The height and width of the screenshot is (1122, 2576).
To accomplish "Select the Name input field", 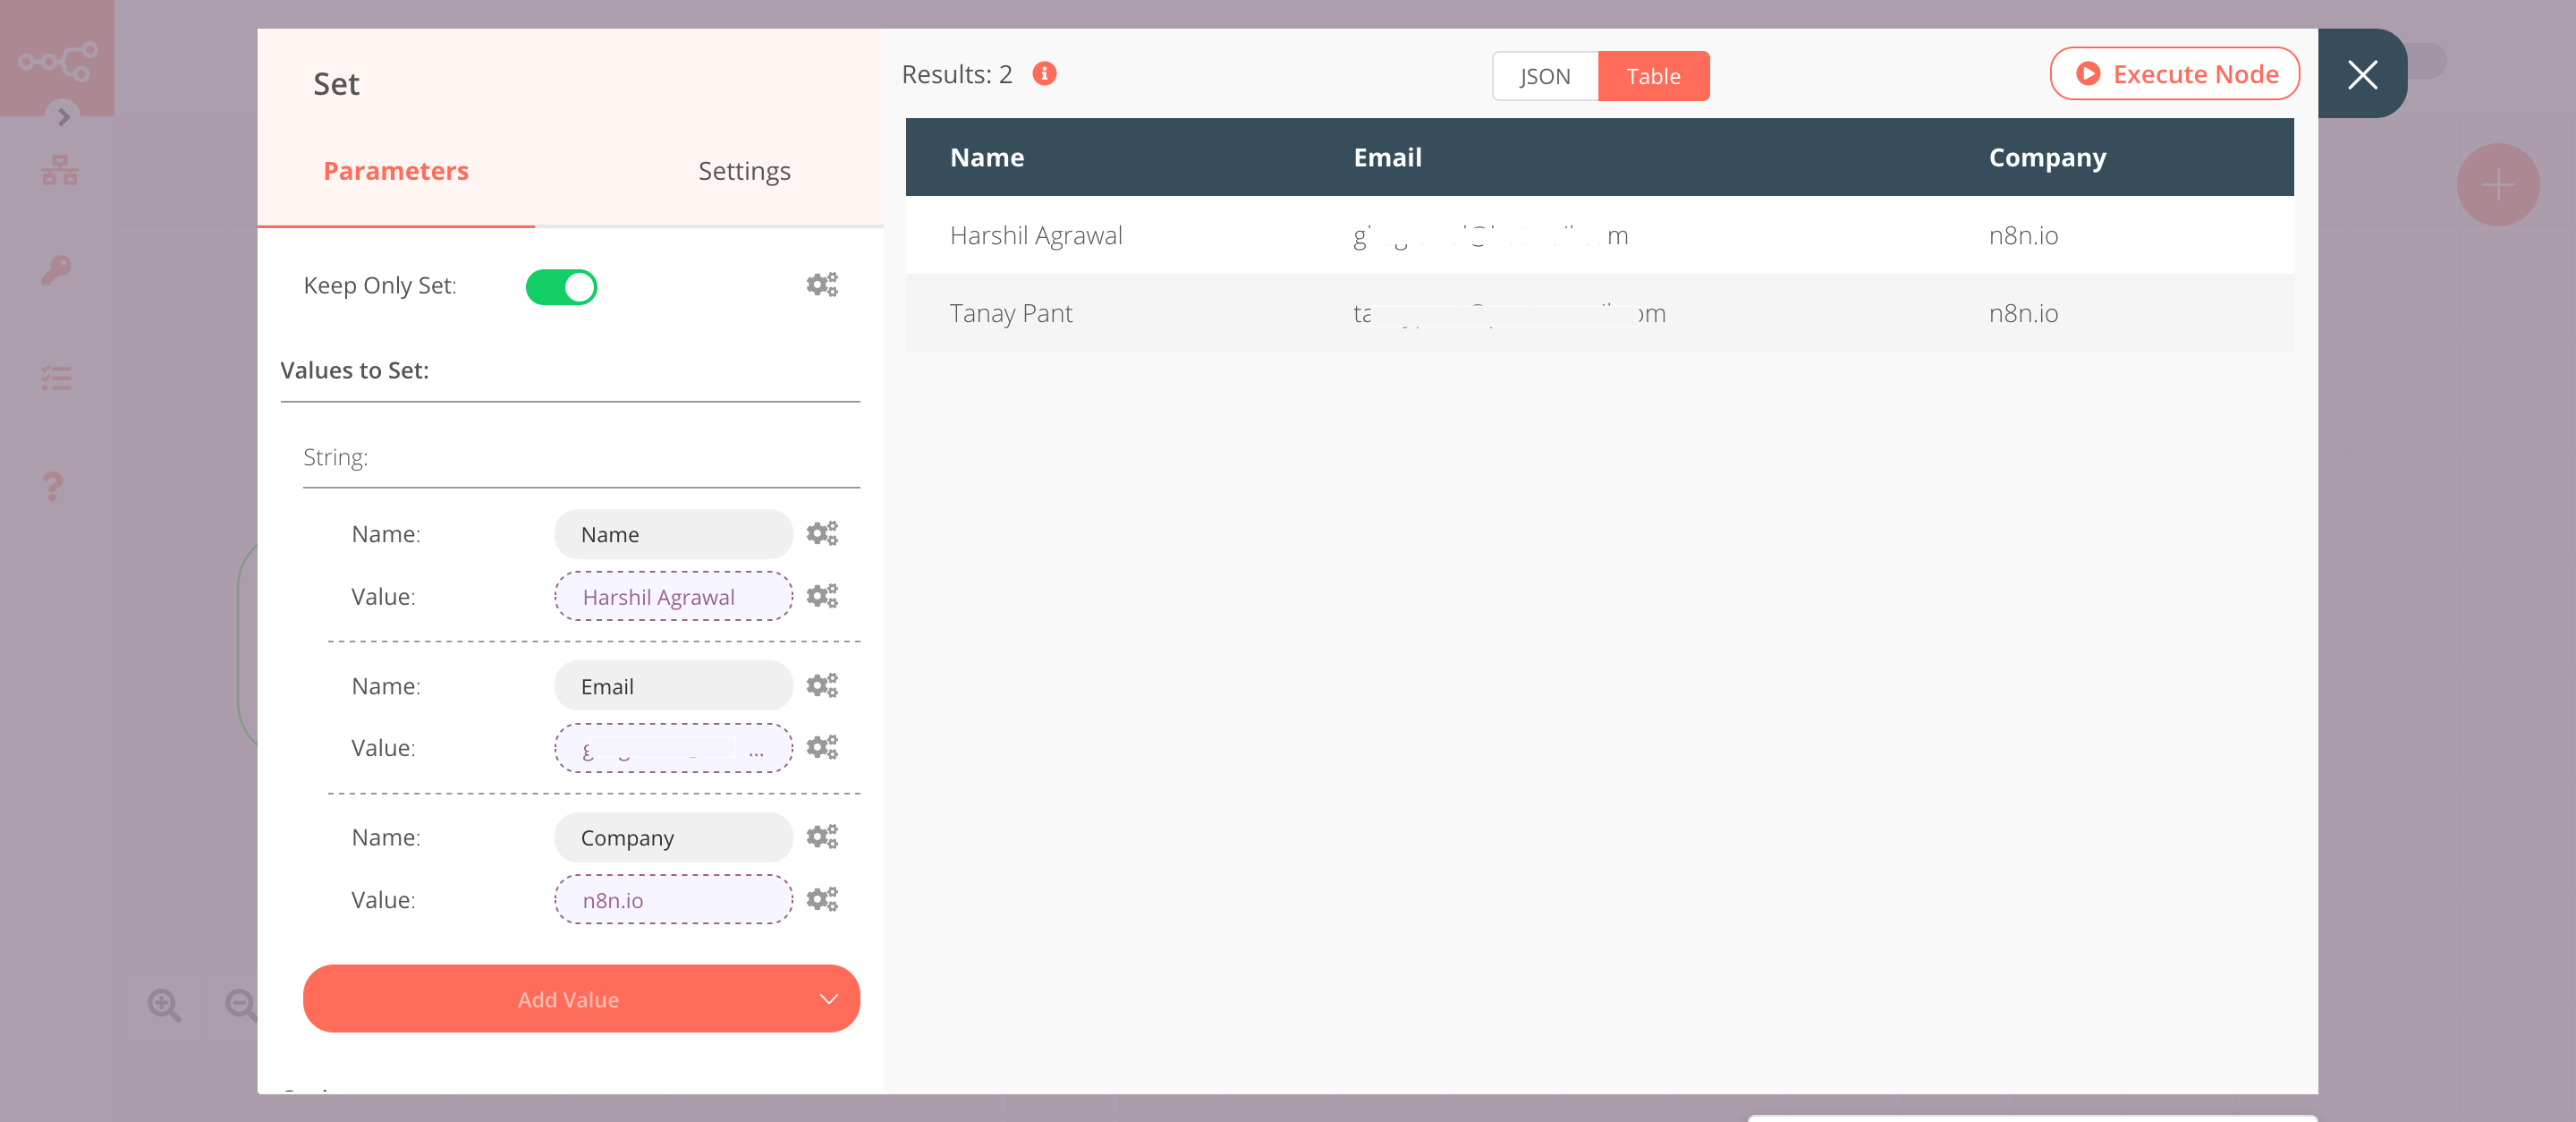I will tap(672, 532).
